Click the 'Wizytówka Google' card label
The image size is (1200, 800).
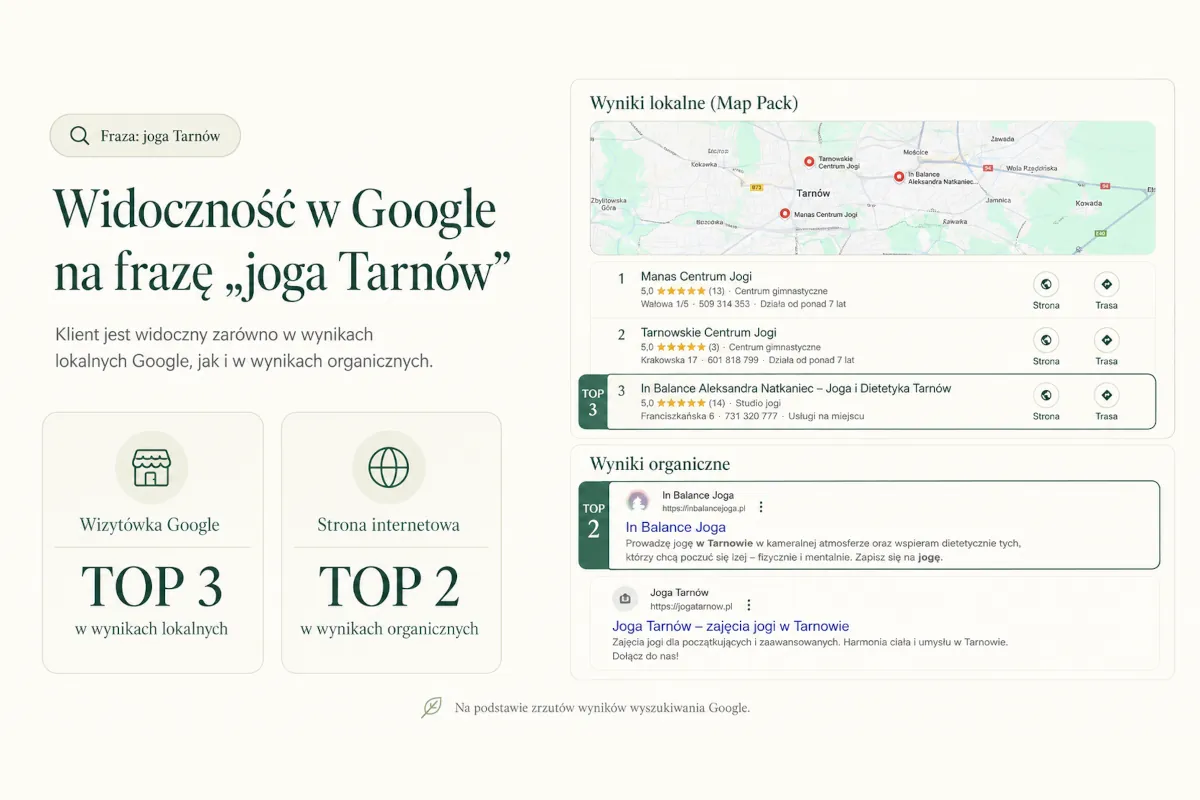coord(150,525)
